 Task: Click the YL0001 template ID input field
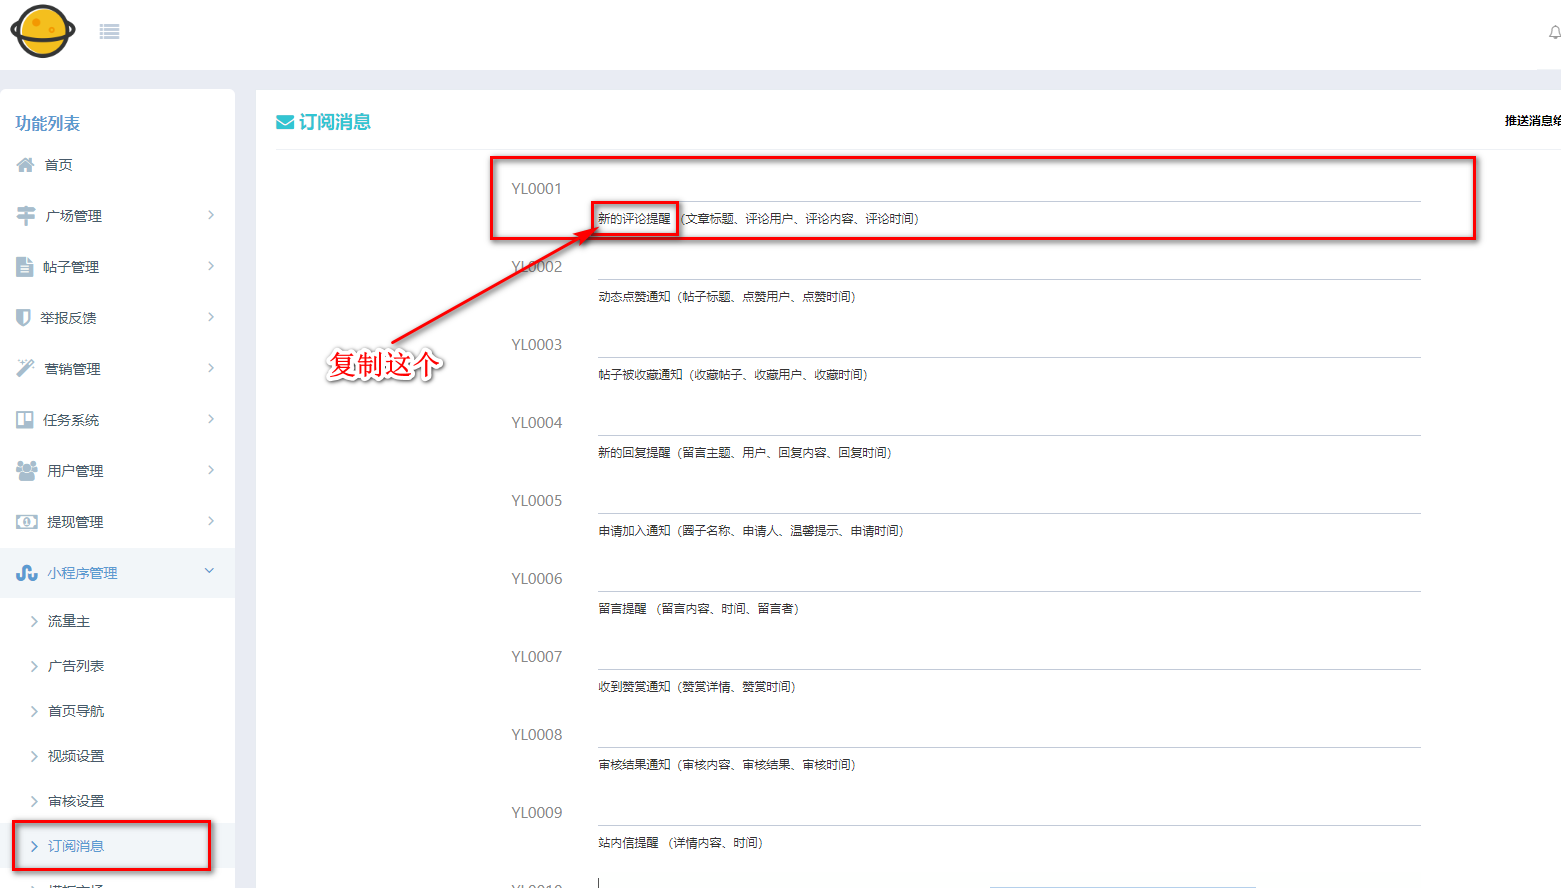click(x=1008, y=189)
